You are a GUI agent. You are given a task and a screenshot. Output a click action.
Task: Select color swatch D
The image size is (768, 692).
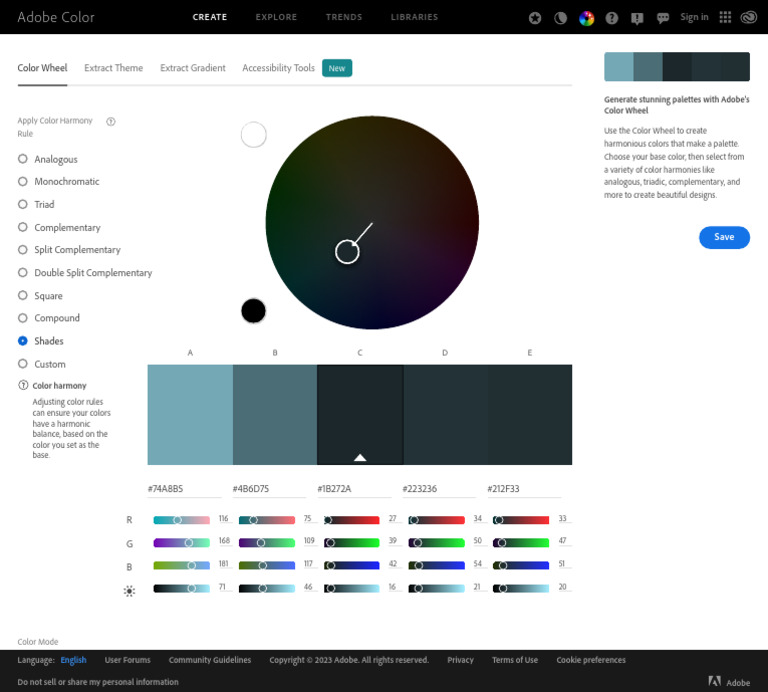tap(445, 415)
